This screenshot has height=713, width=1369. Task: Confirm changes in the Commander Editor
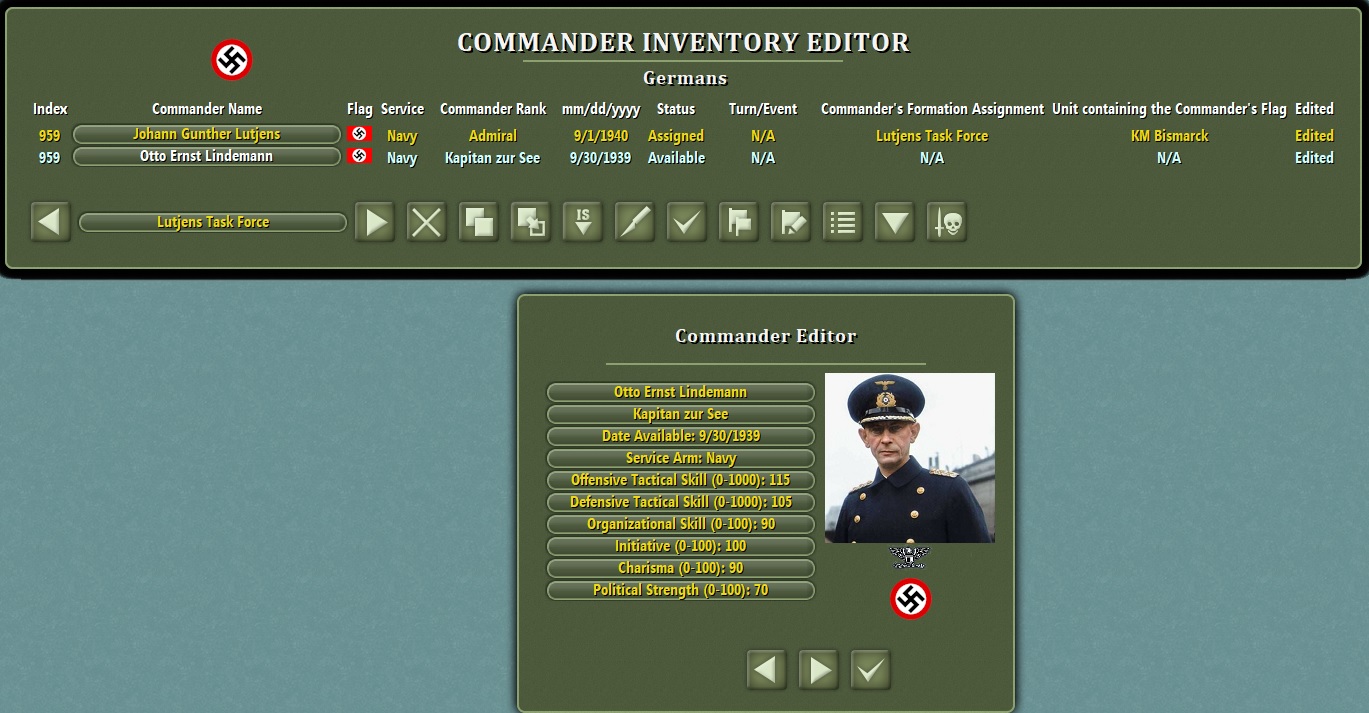click(870, 669)
